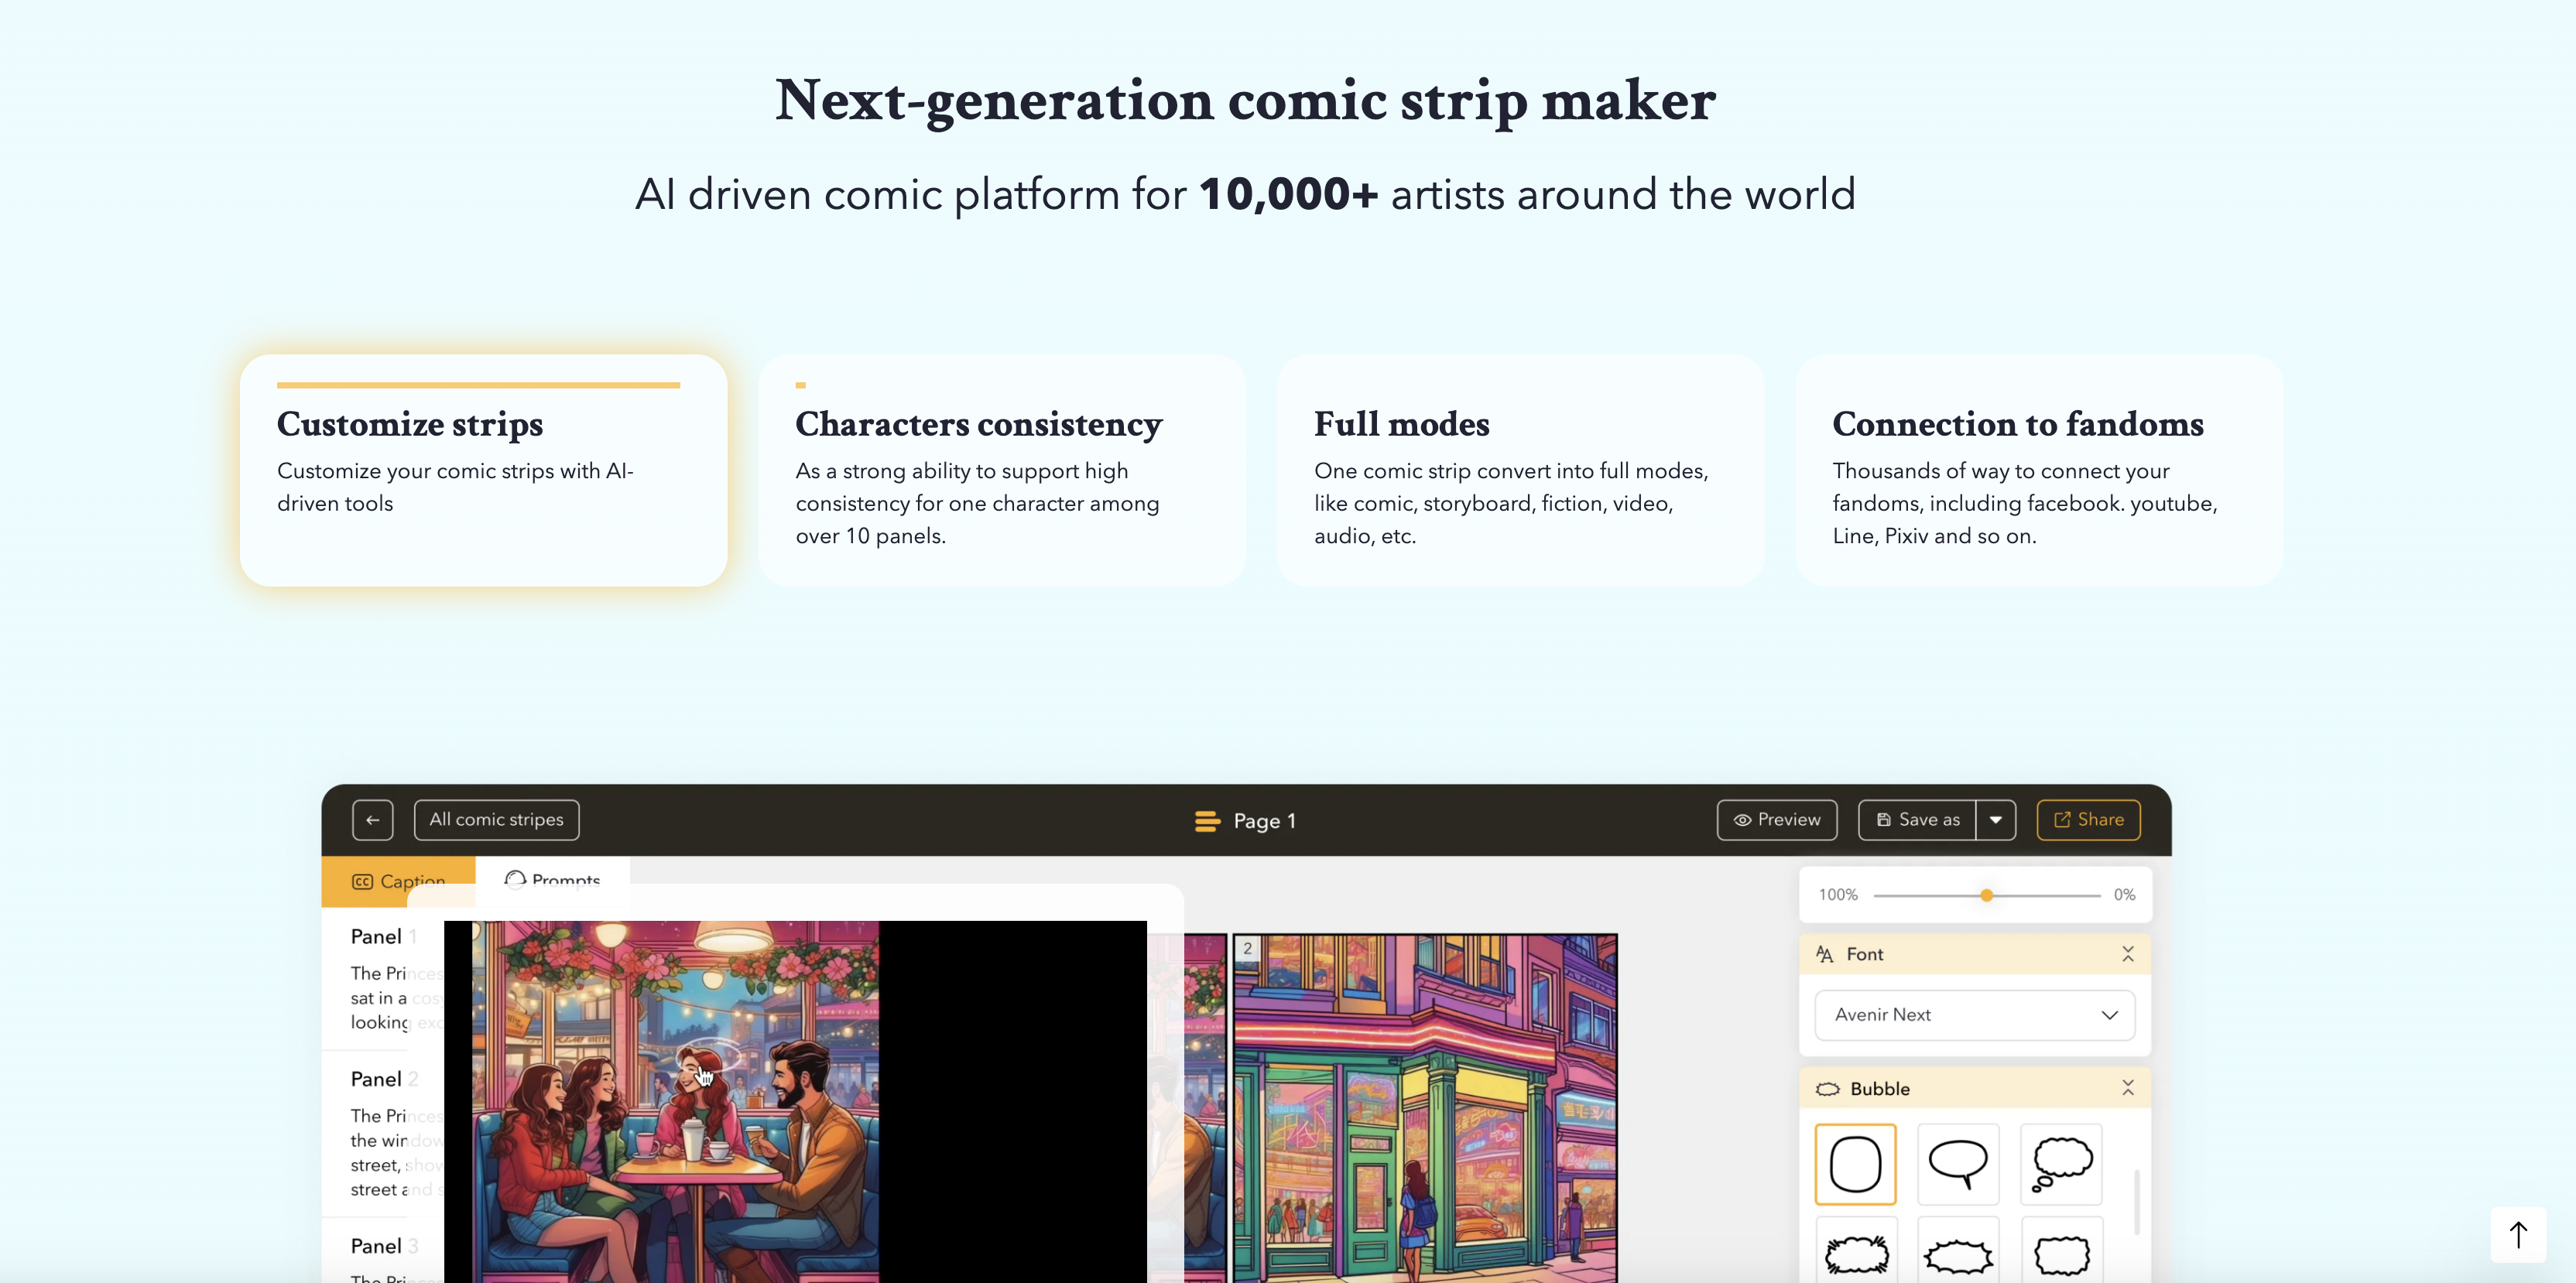The height and width of the screenshot is (1283, 2576).
Task: Click the scroll-to-top arrow icon
Action: (x=2518, y=1235)
